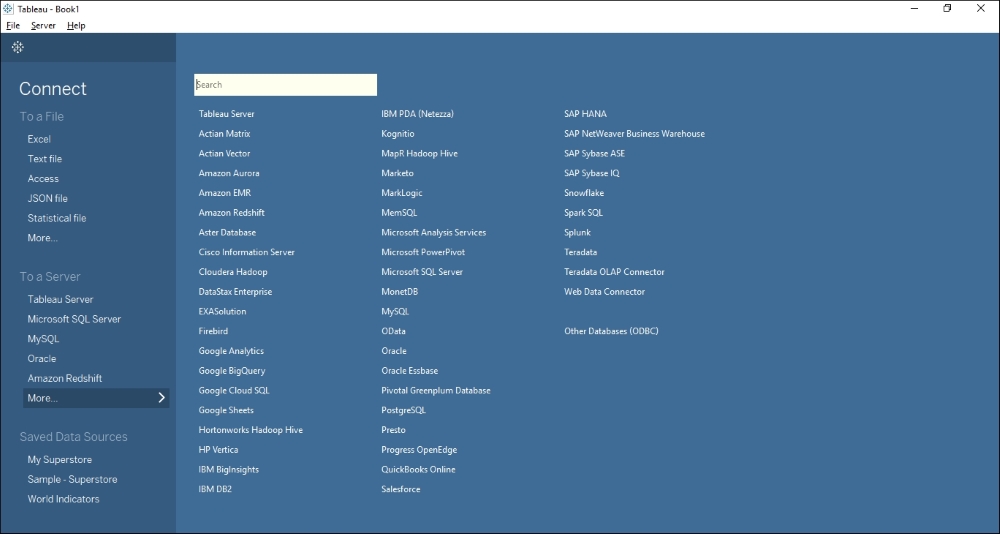Screen dimensions: 1000x534
Task: Select Cloudera Hadoop connector
Action: pos(233,272)
